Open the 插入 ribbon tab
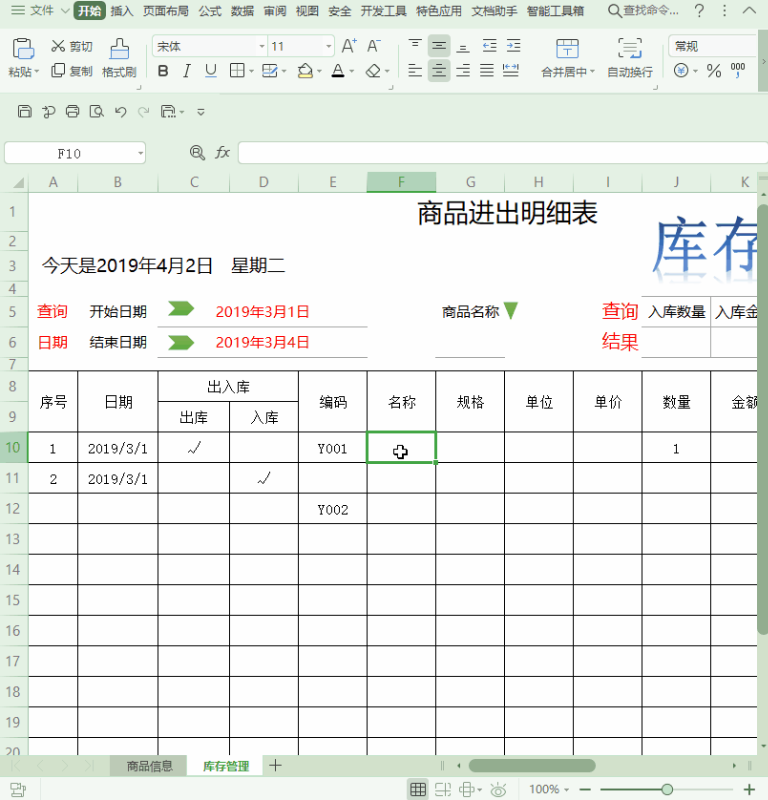This screenshot has height=800, width=768. coord(122,11)
